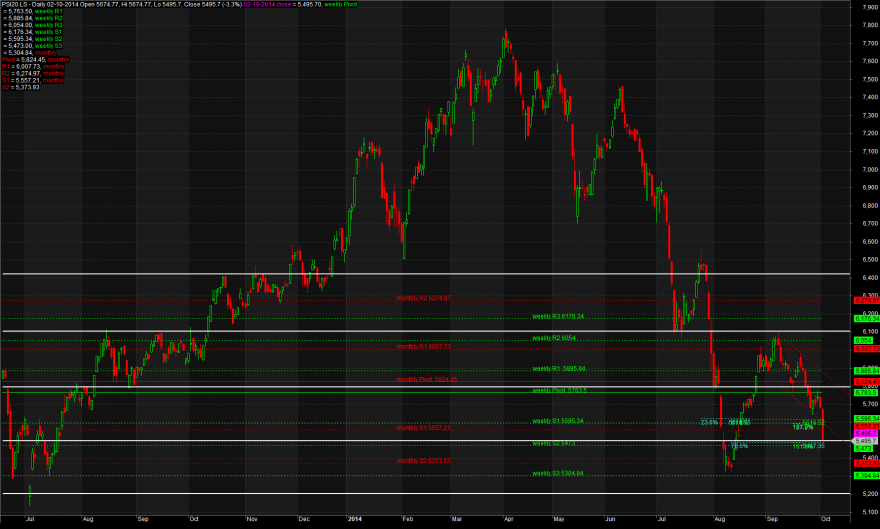Image resolution: width=880 pixels, height=529 pixels.
Task: Select the monthly Pivot 5824.45 line label
Action: 427,380
